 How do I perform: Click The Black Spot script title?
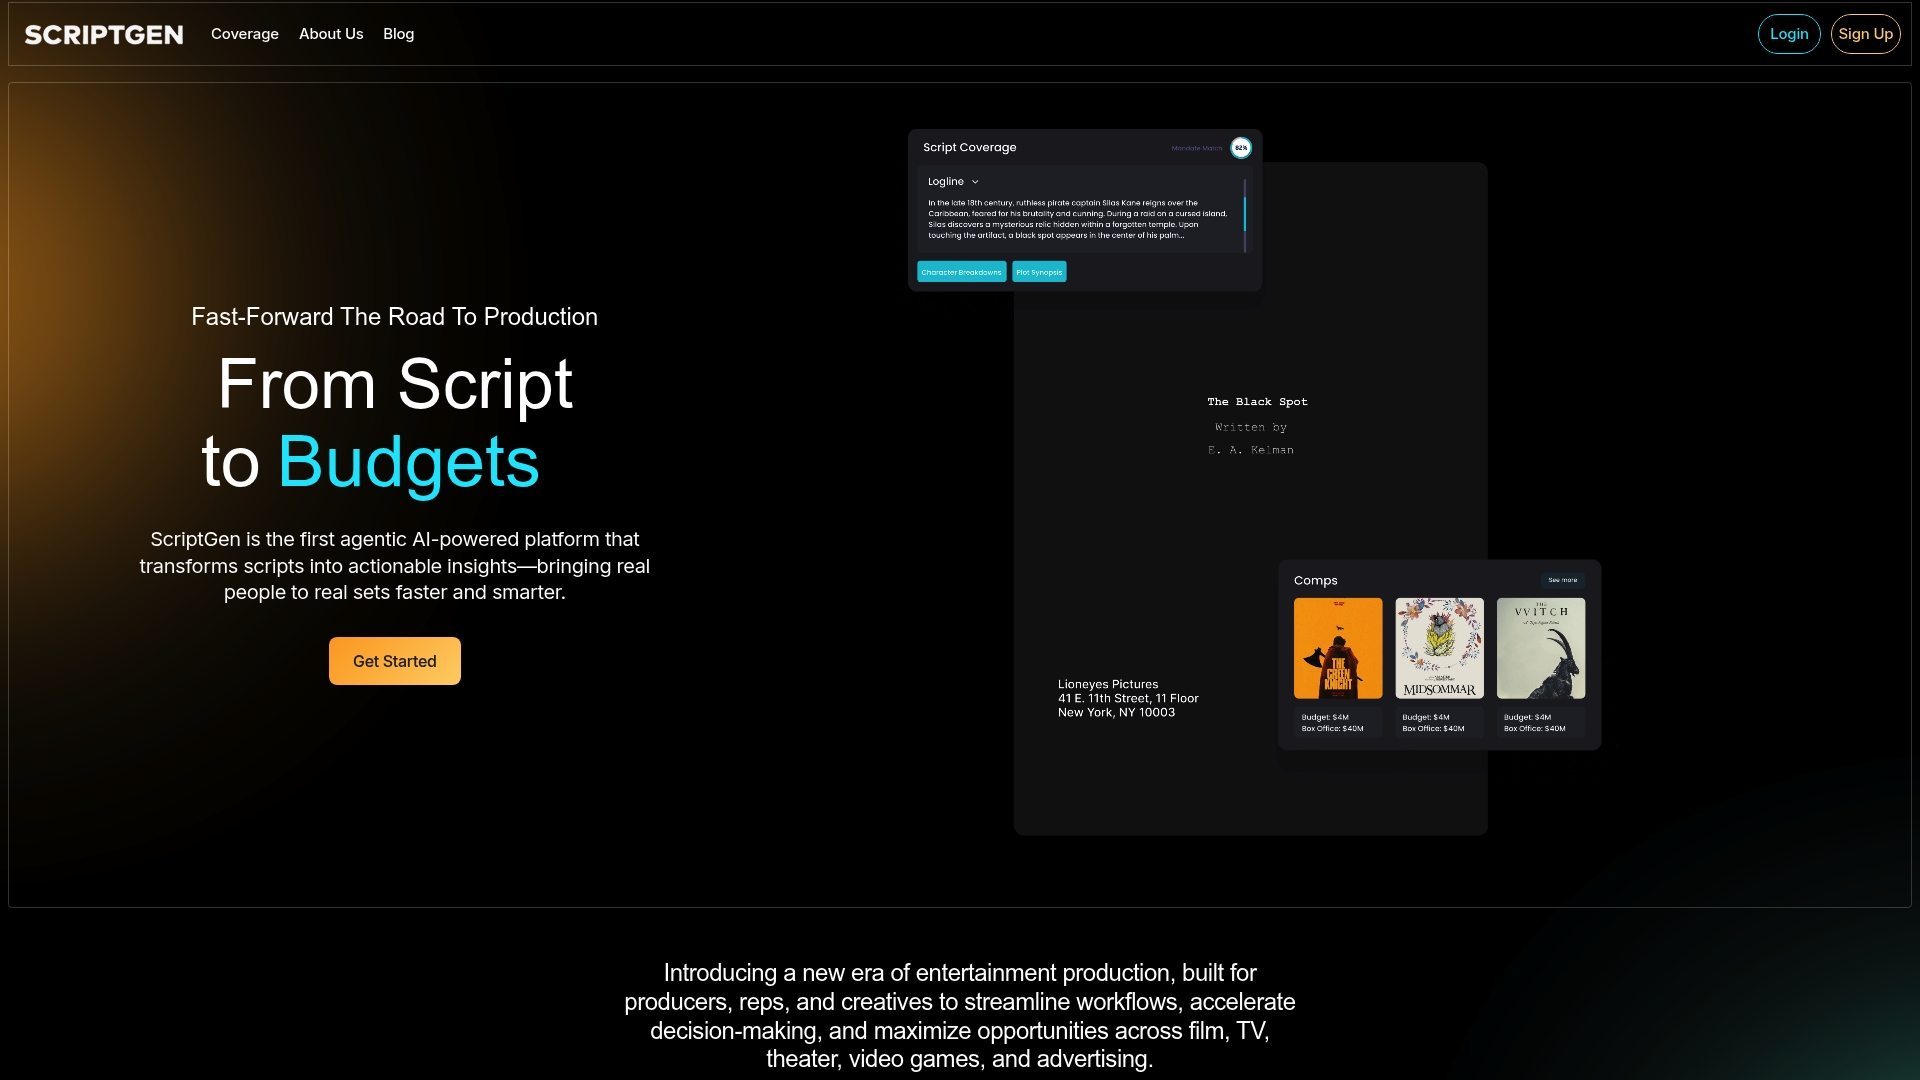1257,402
